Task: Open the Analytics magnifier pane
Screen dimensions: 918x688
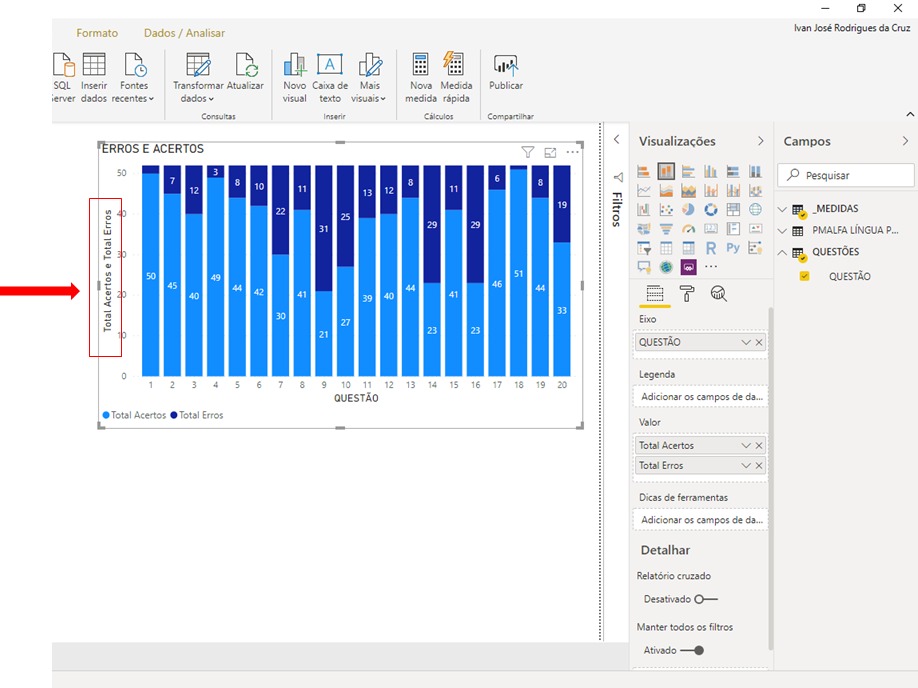Action: click(718, 293)
